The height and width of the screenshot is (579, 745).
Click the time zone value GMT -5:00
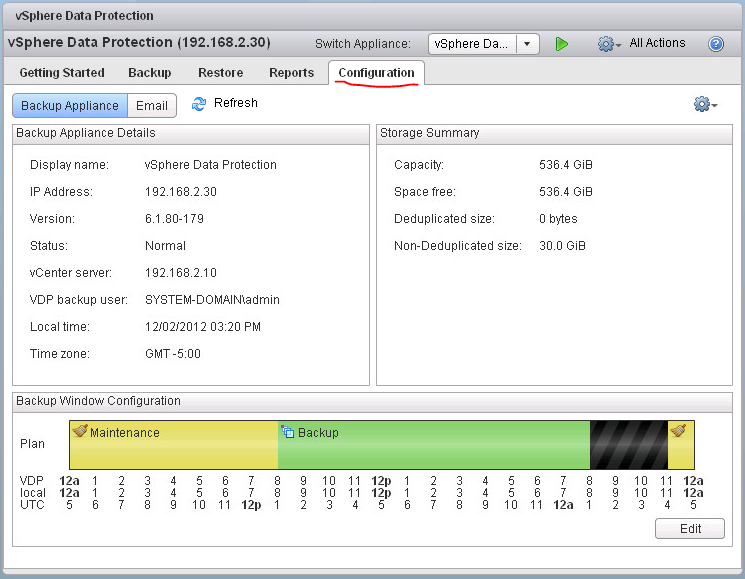click(172, 354)
